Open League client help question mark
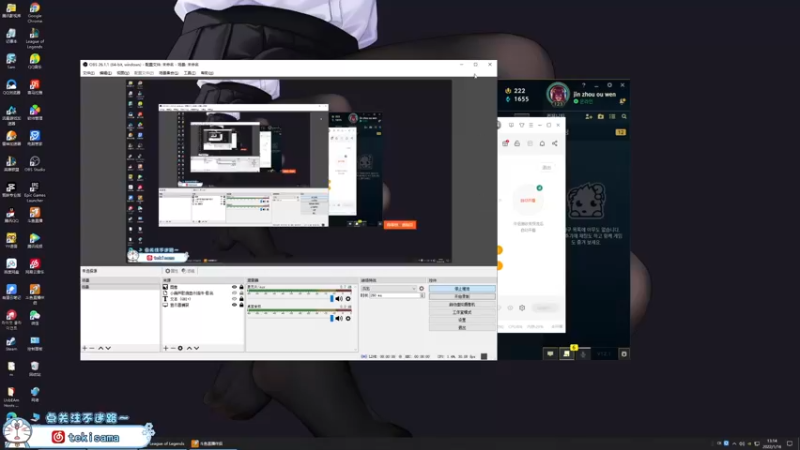Screen dimensions: 800x450 tap(584, 85)
